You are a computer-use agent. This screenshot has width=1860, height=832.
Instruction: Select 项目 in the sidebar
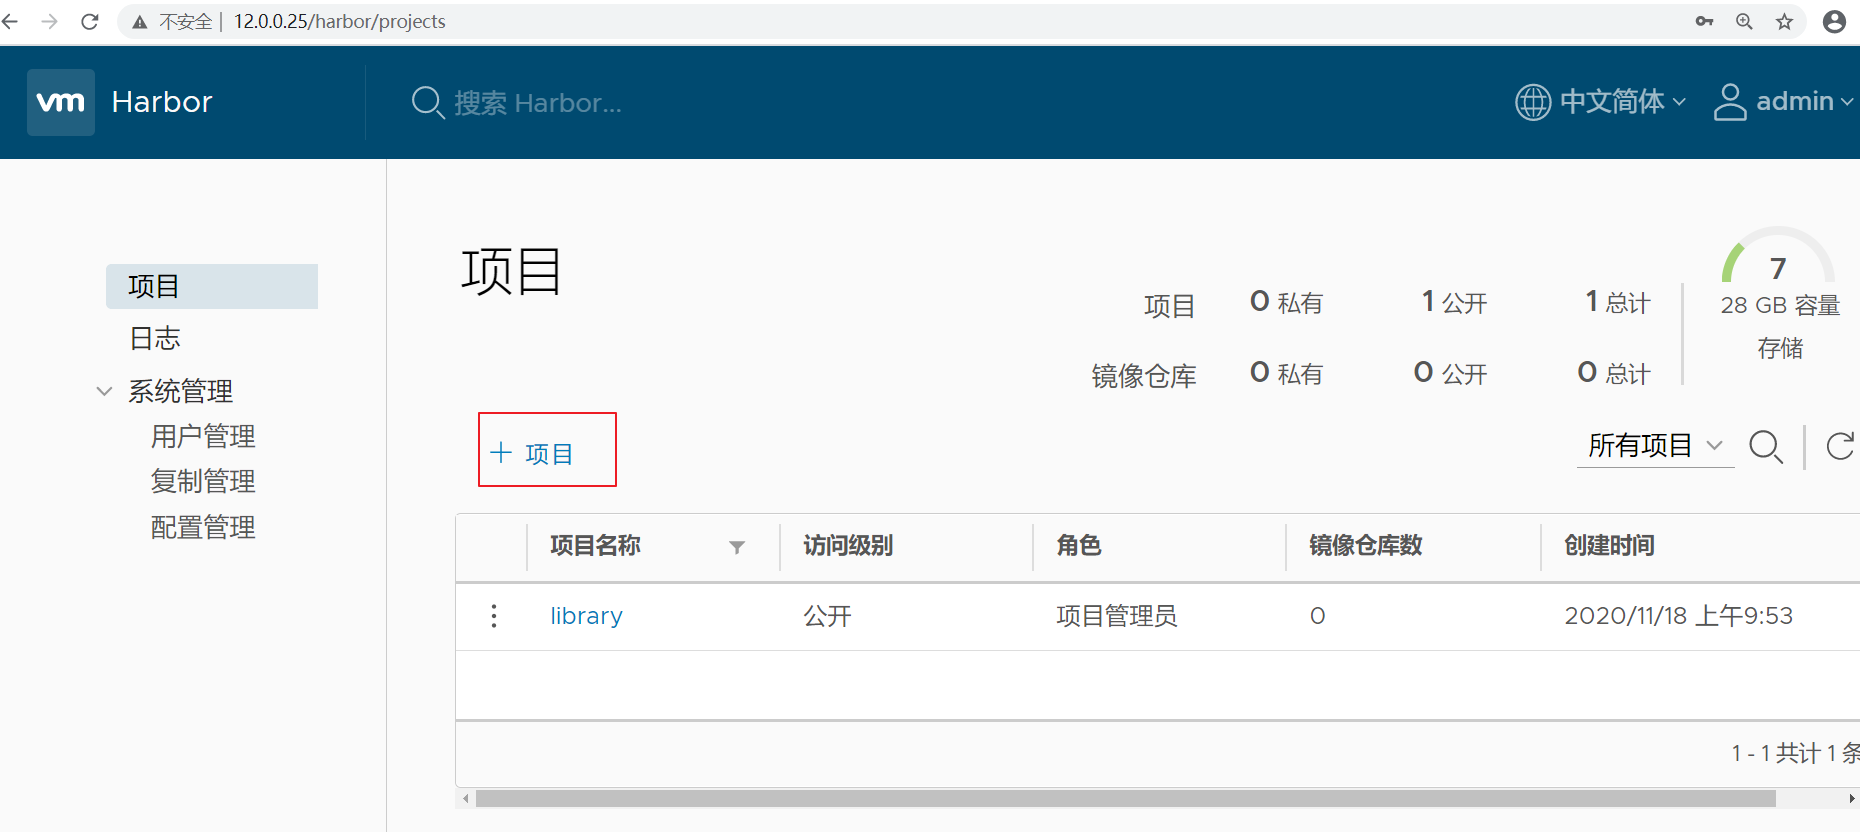pyautogui.click(x=212, y=287)
